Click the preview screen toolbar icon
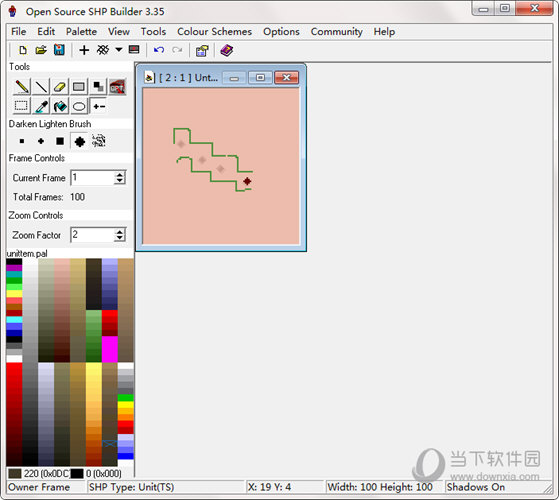The image size is (559, 500). 134,50
